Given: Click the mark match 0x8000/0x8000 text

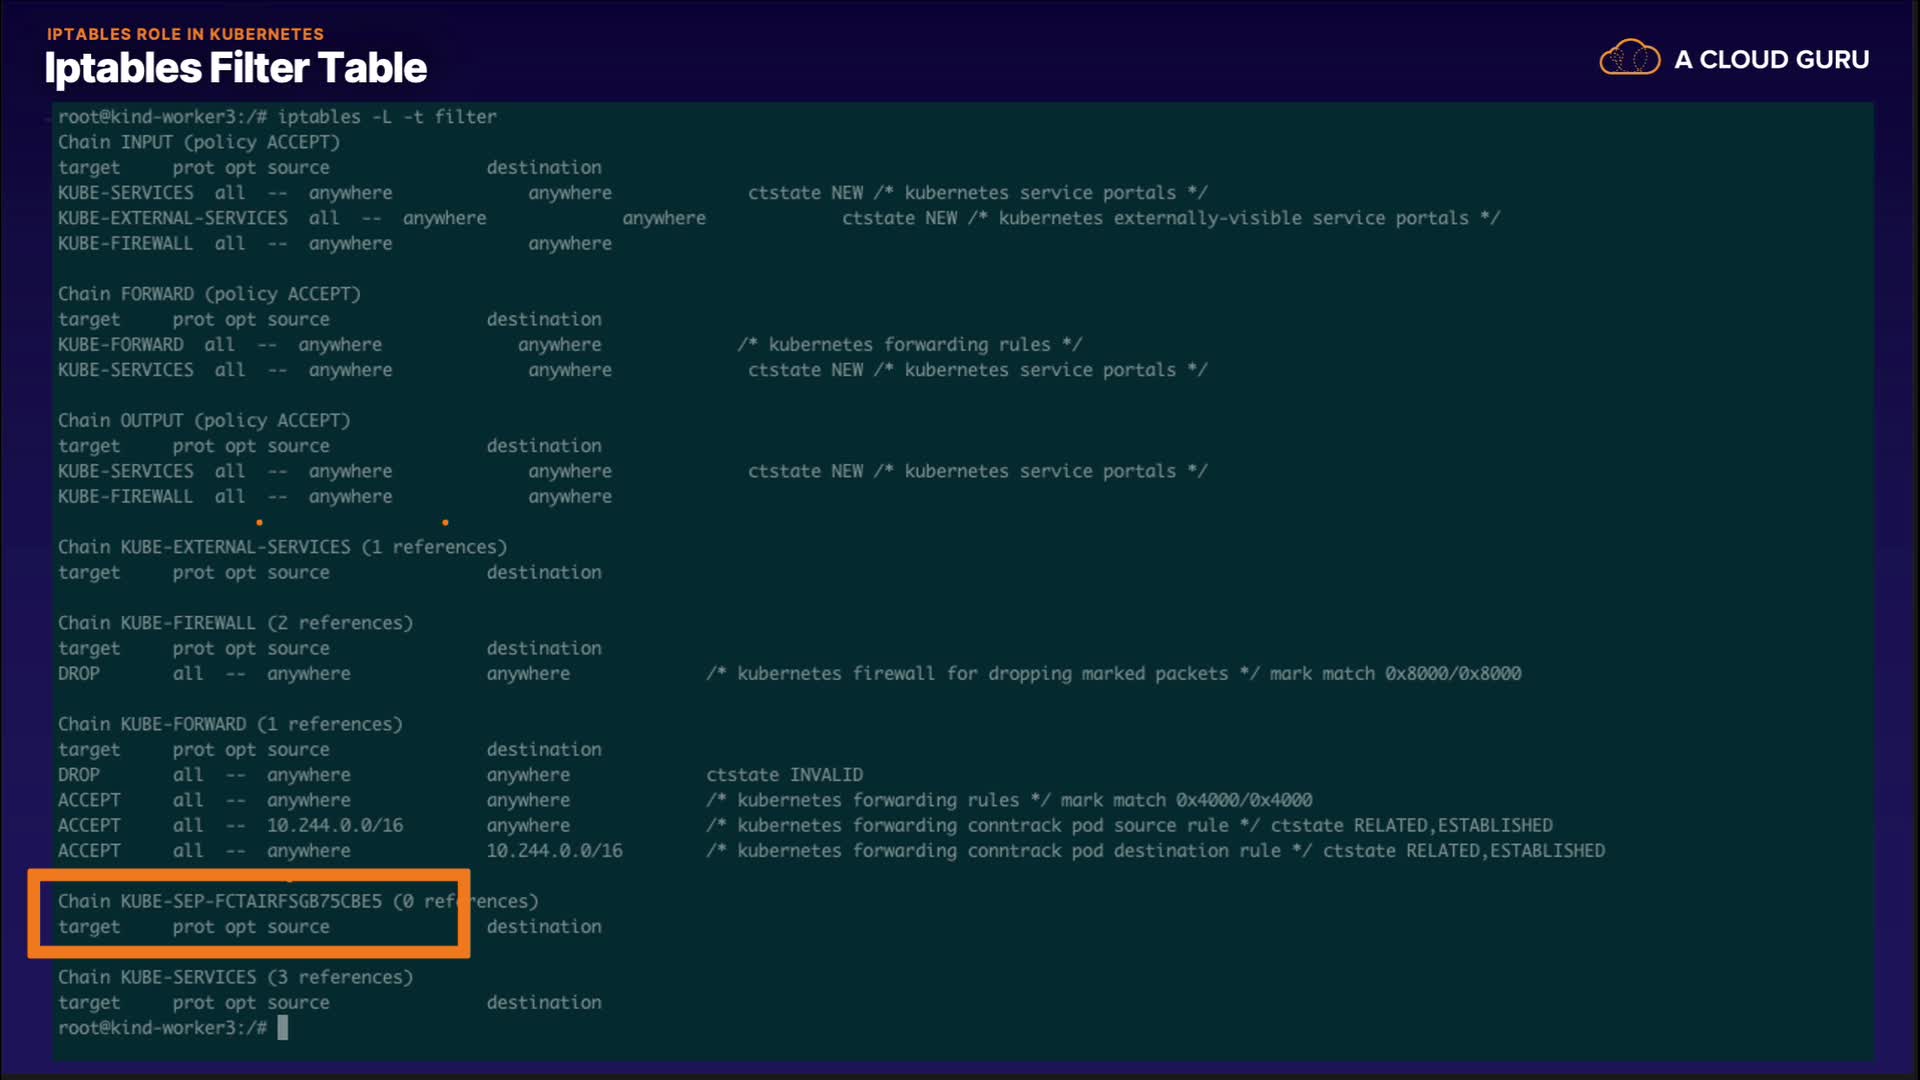Looking at the screenshot, I should tap(1395, 674).
